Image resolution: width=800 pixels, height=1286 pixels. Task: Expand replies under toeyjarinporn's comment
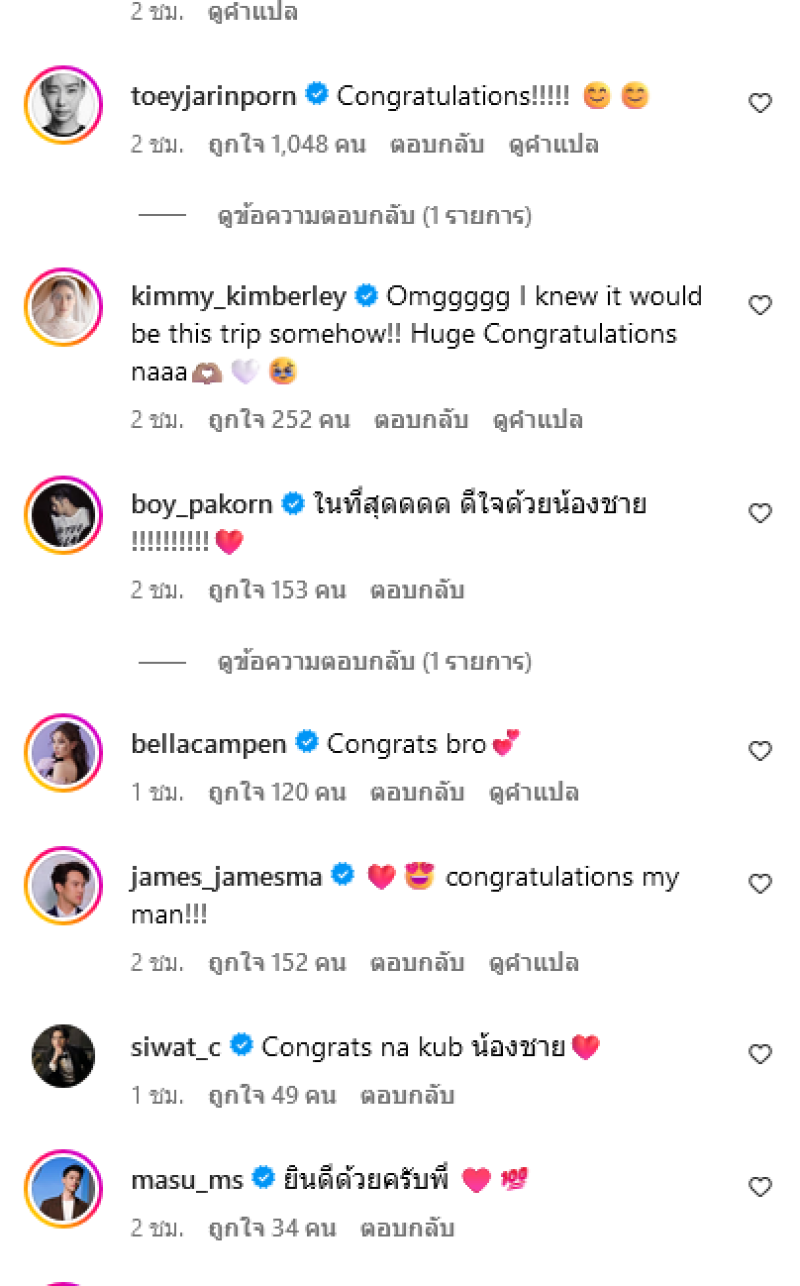tap(374, 215)
